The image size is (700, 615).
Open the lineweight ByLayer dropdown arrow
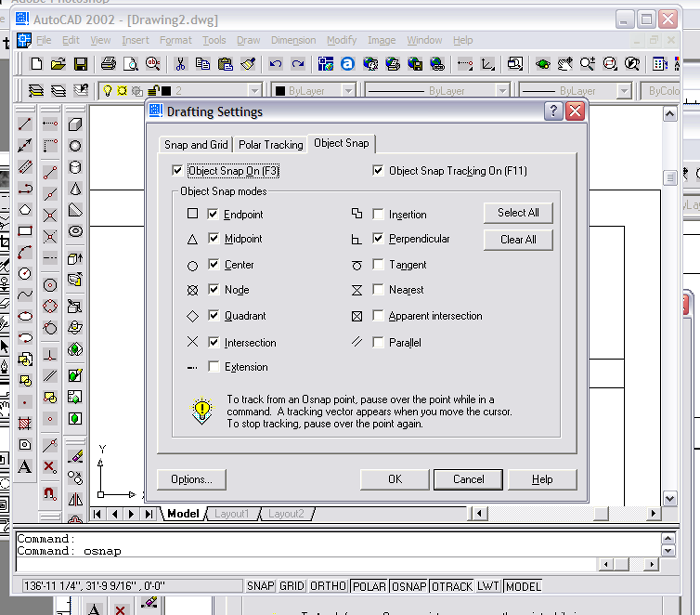point(624,91)
